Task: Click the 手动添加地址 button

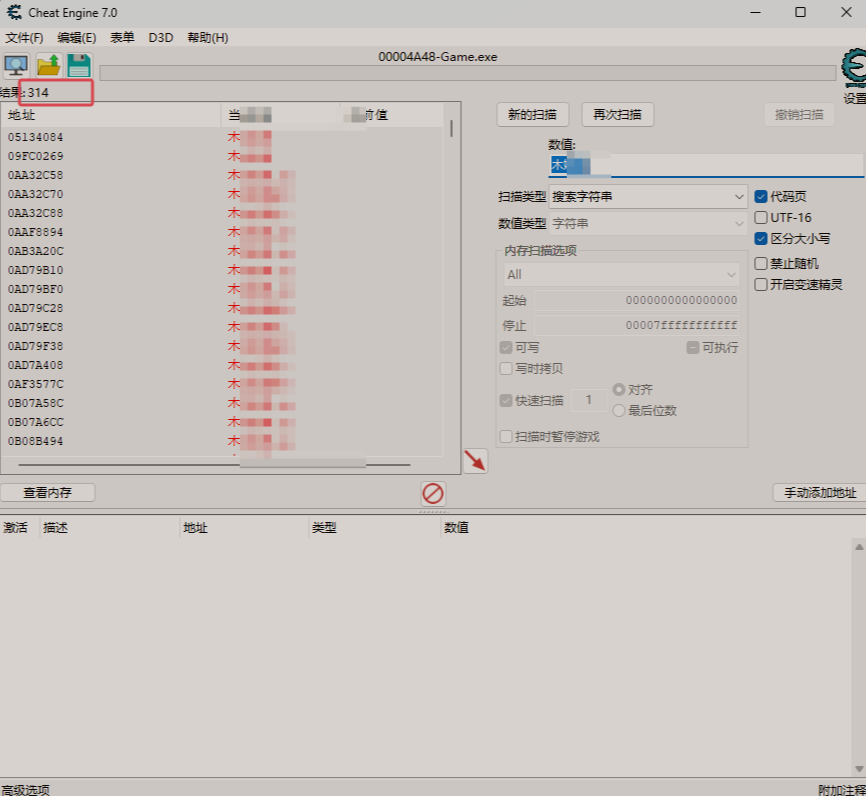Action: pyautogui.click(x=820, y=492)
